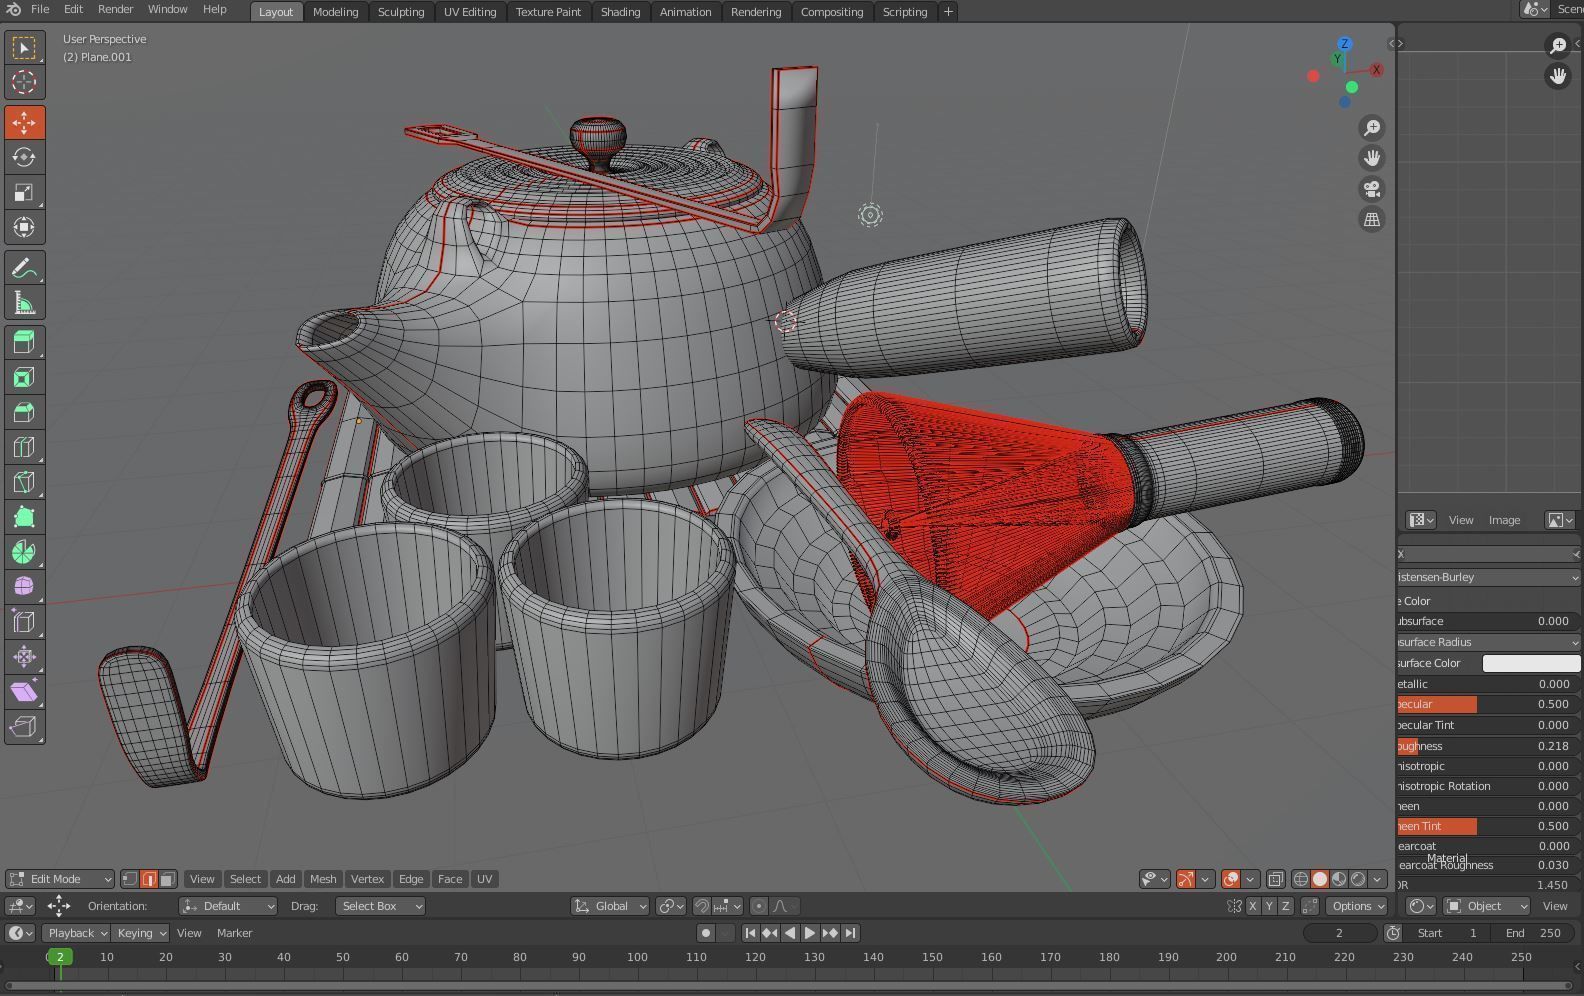Choose the Scale tool

[x=24, y=192]
